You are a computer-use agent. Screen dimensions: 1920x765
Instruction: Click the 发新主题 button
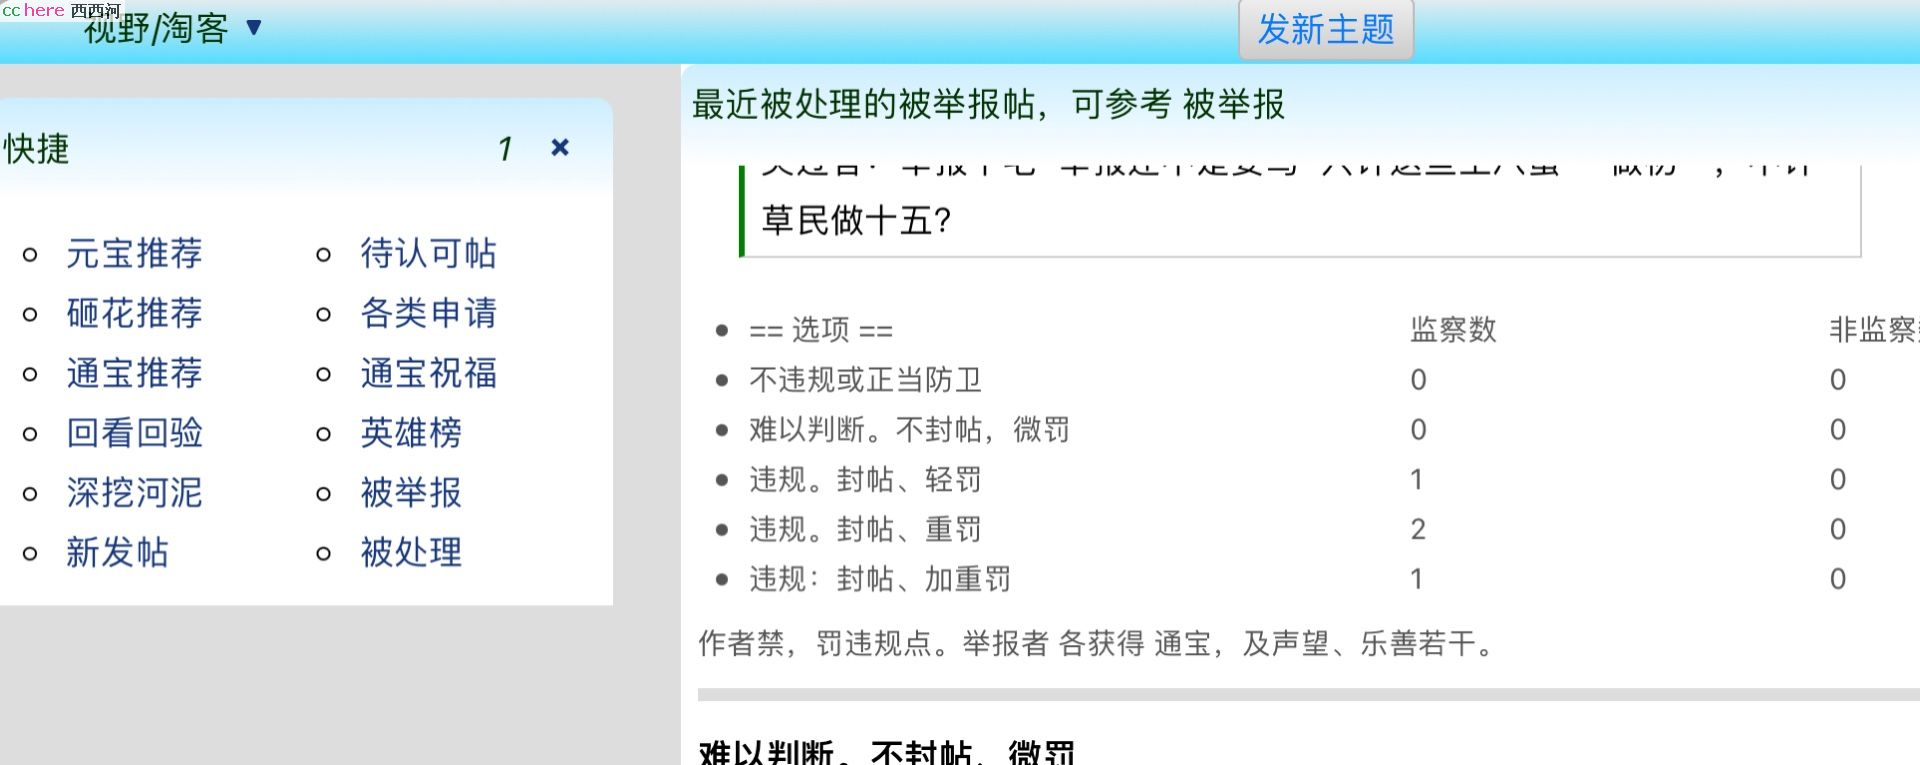coord(1326,29)
